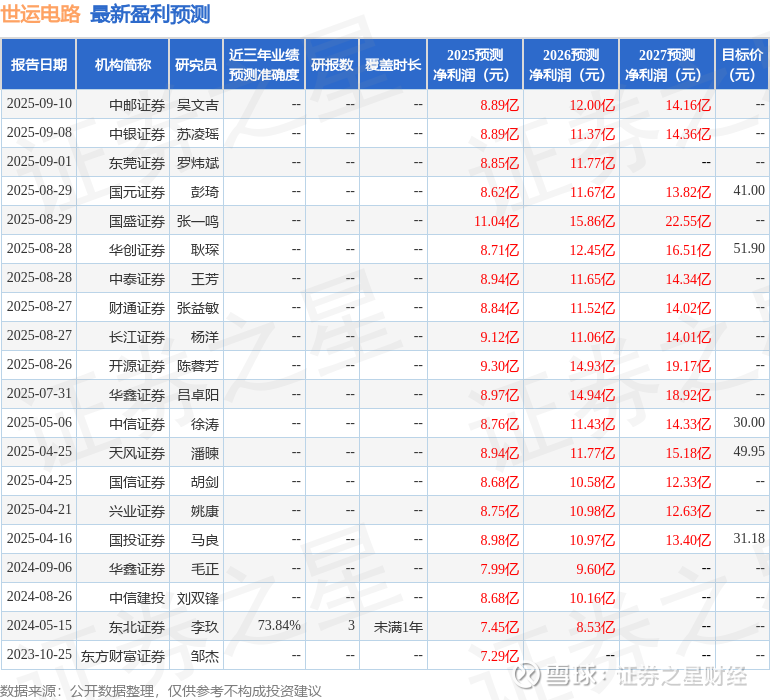Image resolution: width=770 pixels, height=700 pixels.
Task: Click the institution 中泰证券
Action: coord(137,279)
